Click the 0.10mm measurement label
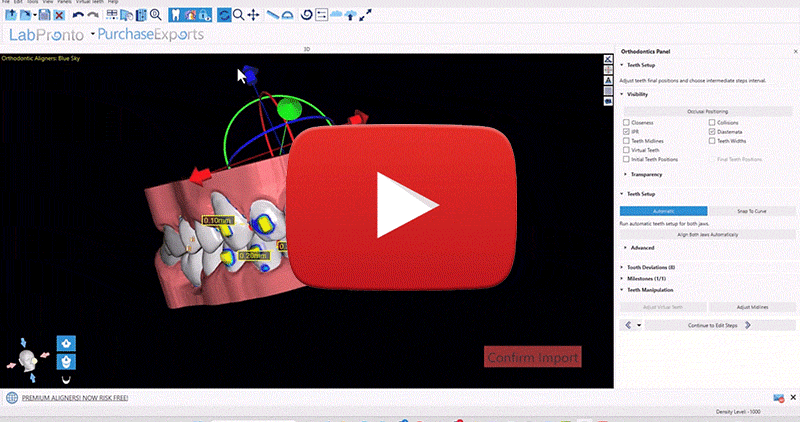The width and height of the screenshot is (800, 422). point(218,220)
